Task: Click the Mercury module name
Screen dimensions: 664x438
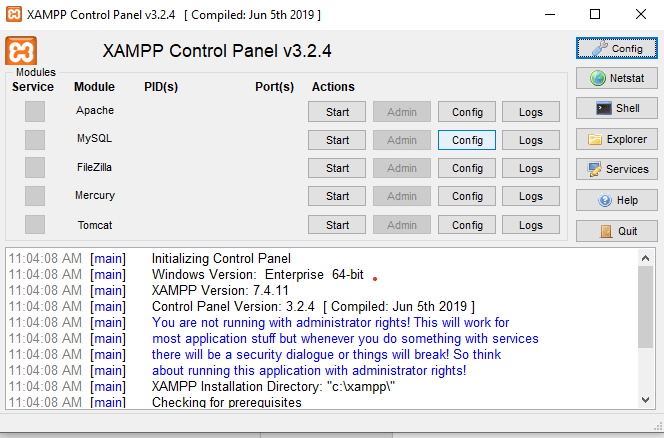Action: [x=95, y=195]
